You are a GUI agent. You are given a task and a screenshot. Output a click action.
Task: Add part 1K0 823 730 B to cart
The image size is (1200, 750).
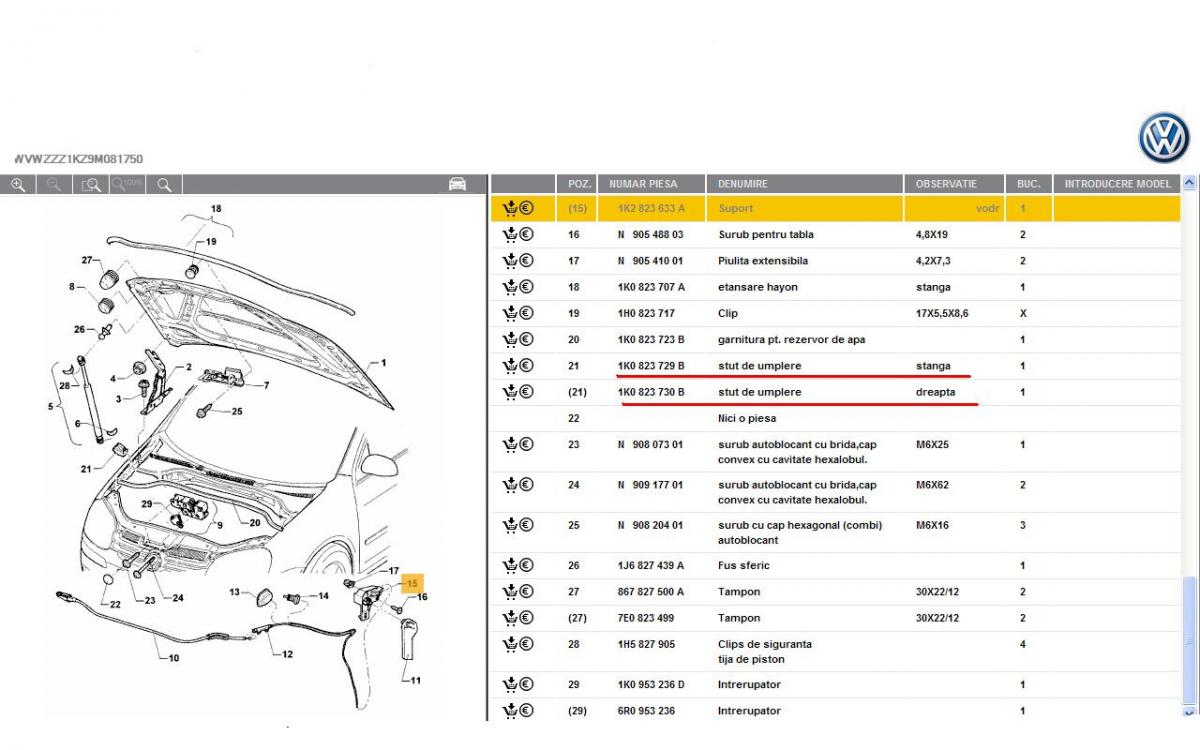tap(509, 391)
